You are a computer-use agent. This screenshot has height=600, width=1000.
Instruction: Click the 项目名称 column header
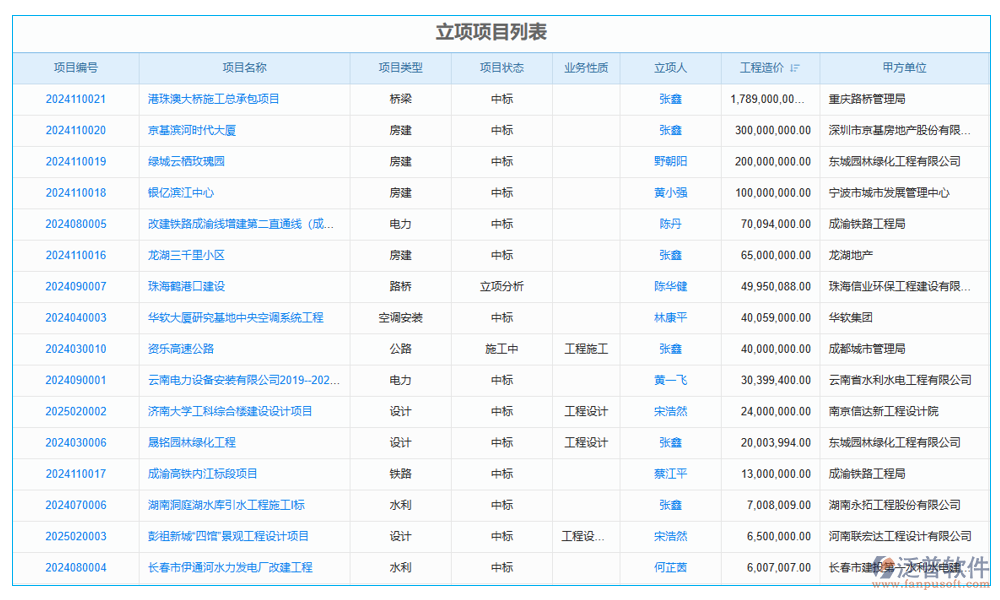point(243,68)
